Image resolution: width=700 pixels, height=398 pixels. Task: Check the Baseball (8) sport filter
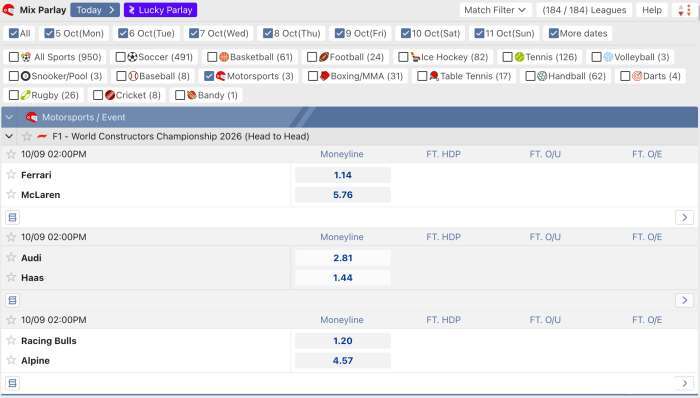[x=121, y=76]
